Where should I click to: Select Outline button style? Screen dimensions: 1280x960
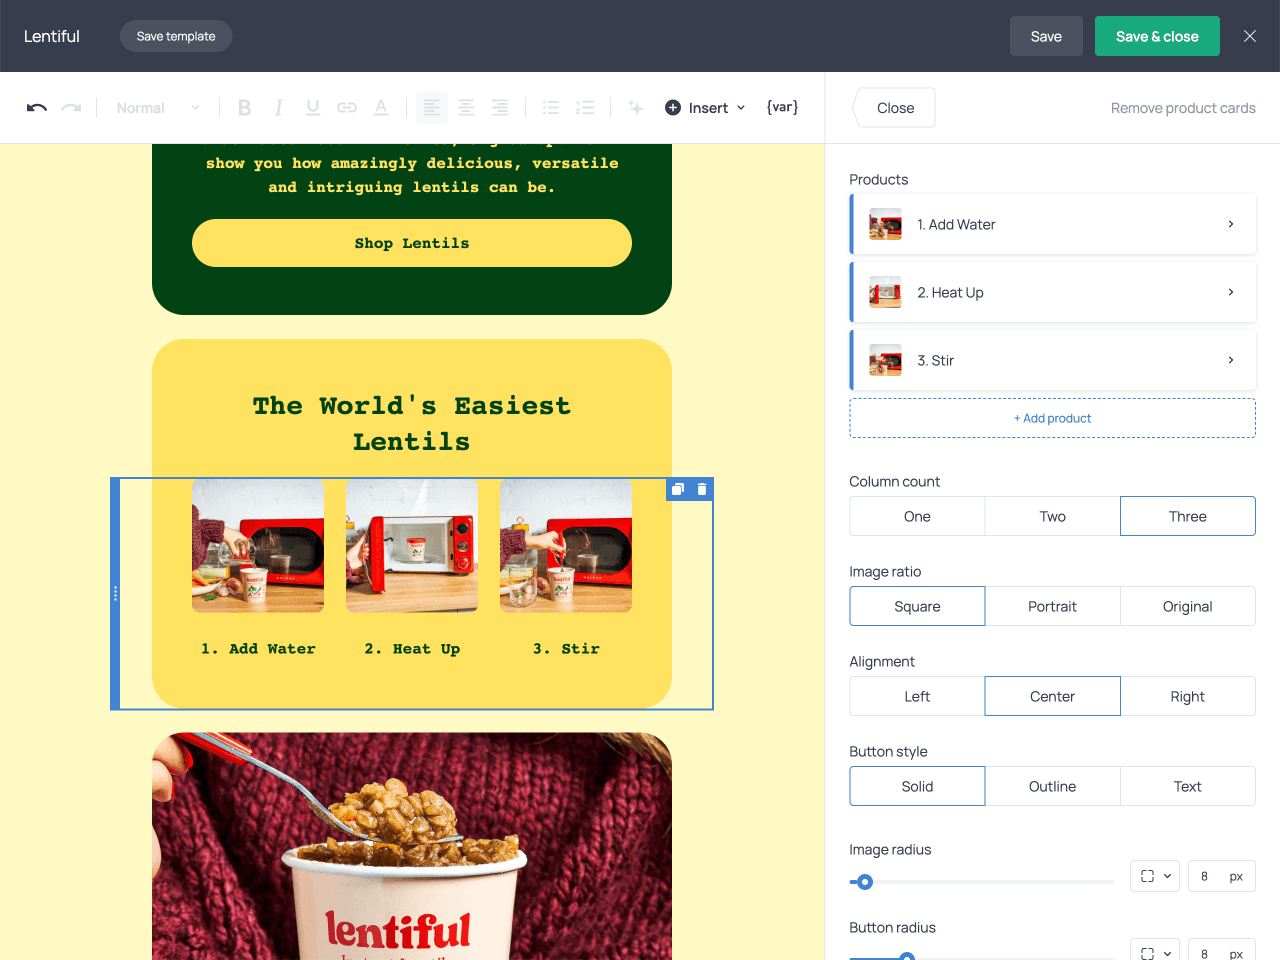click(x=1052, y=786)
